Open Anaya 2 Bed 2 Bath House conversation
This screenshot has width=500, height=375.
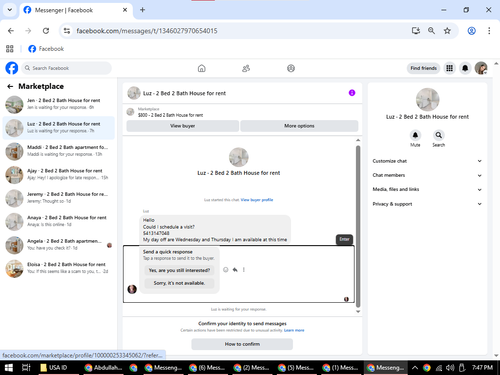click(59, 221)
